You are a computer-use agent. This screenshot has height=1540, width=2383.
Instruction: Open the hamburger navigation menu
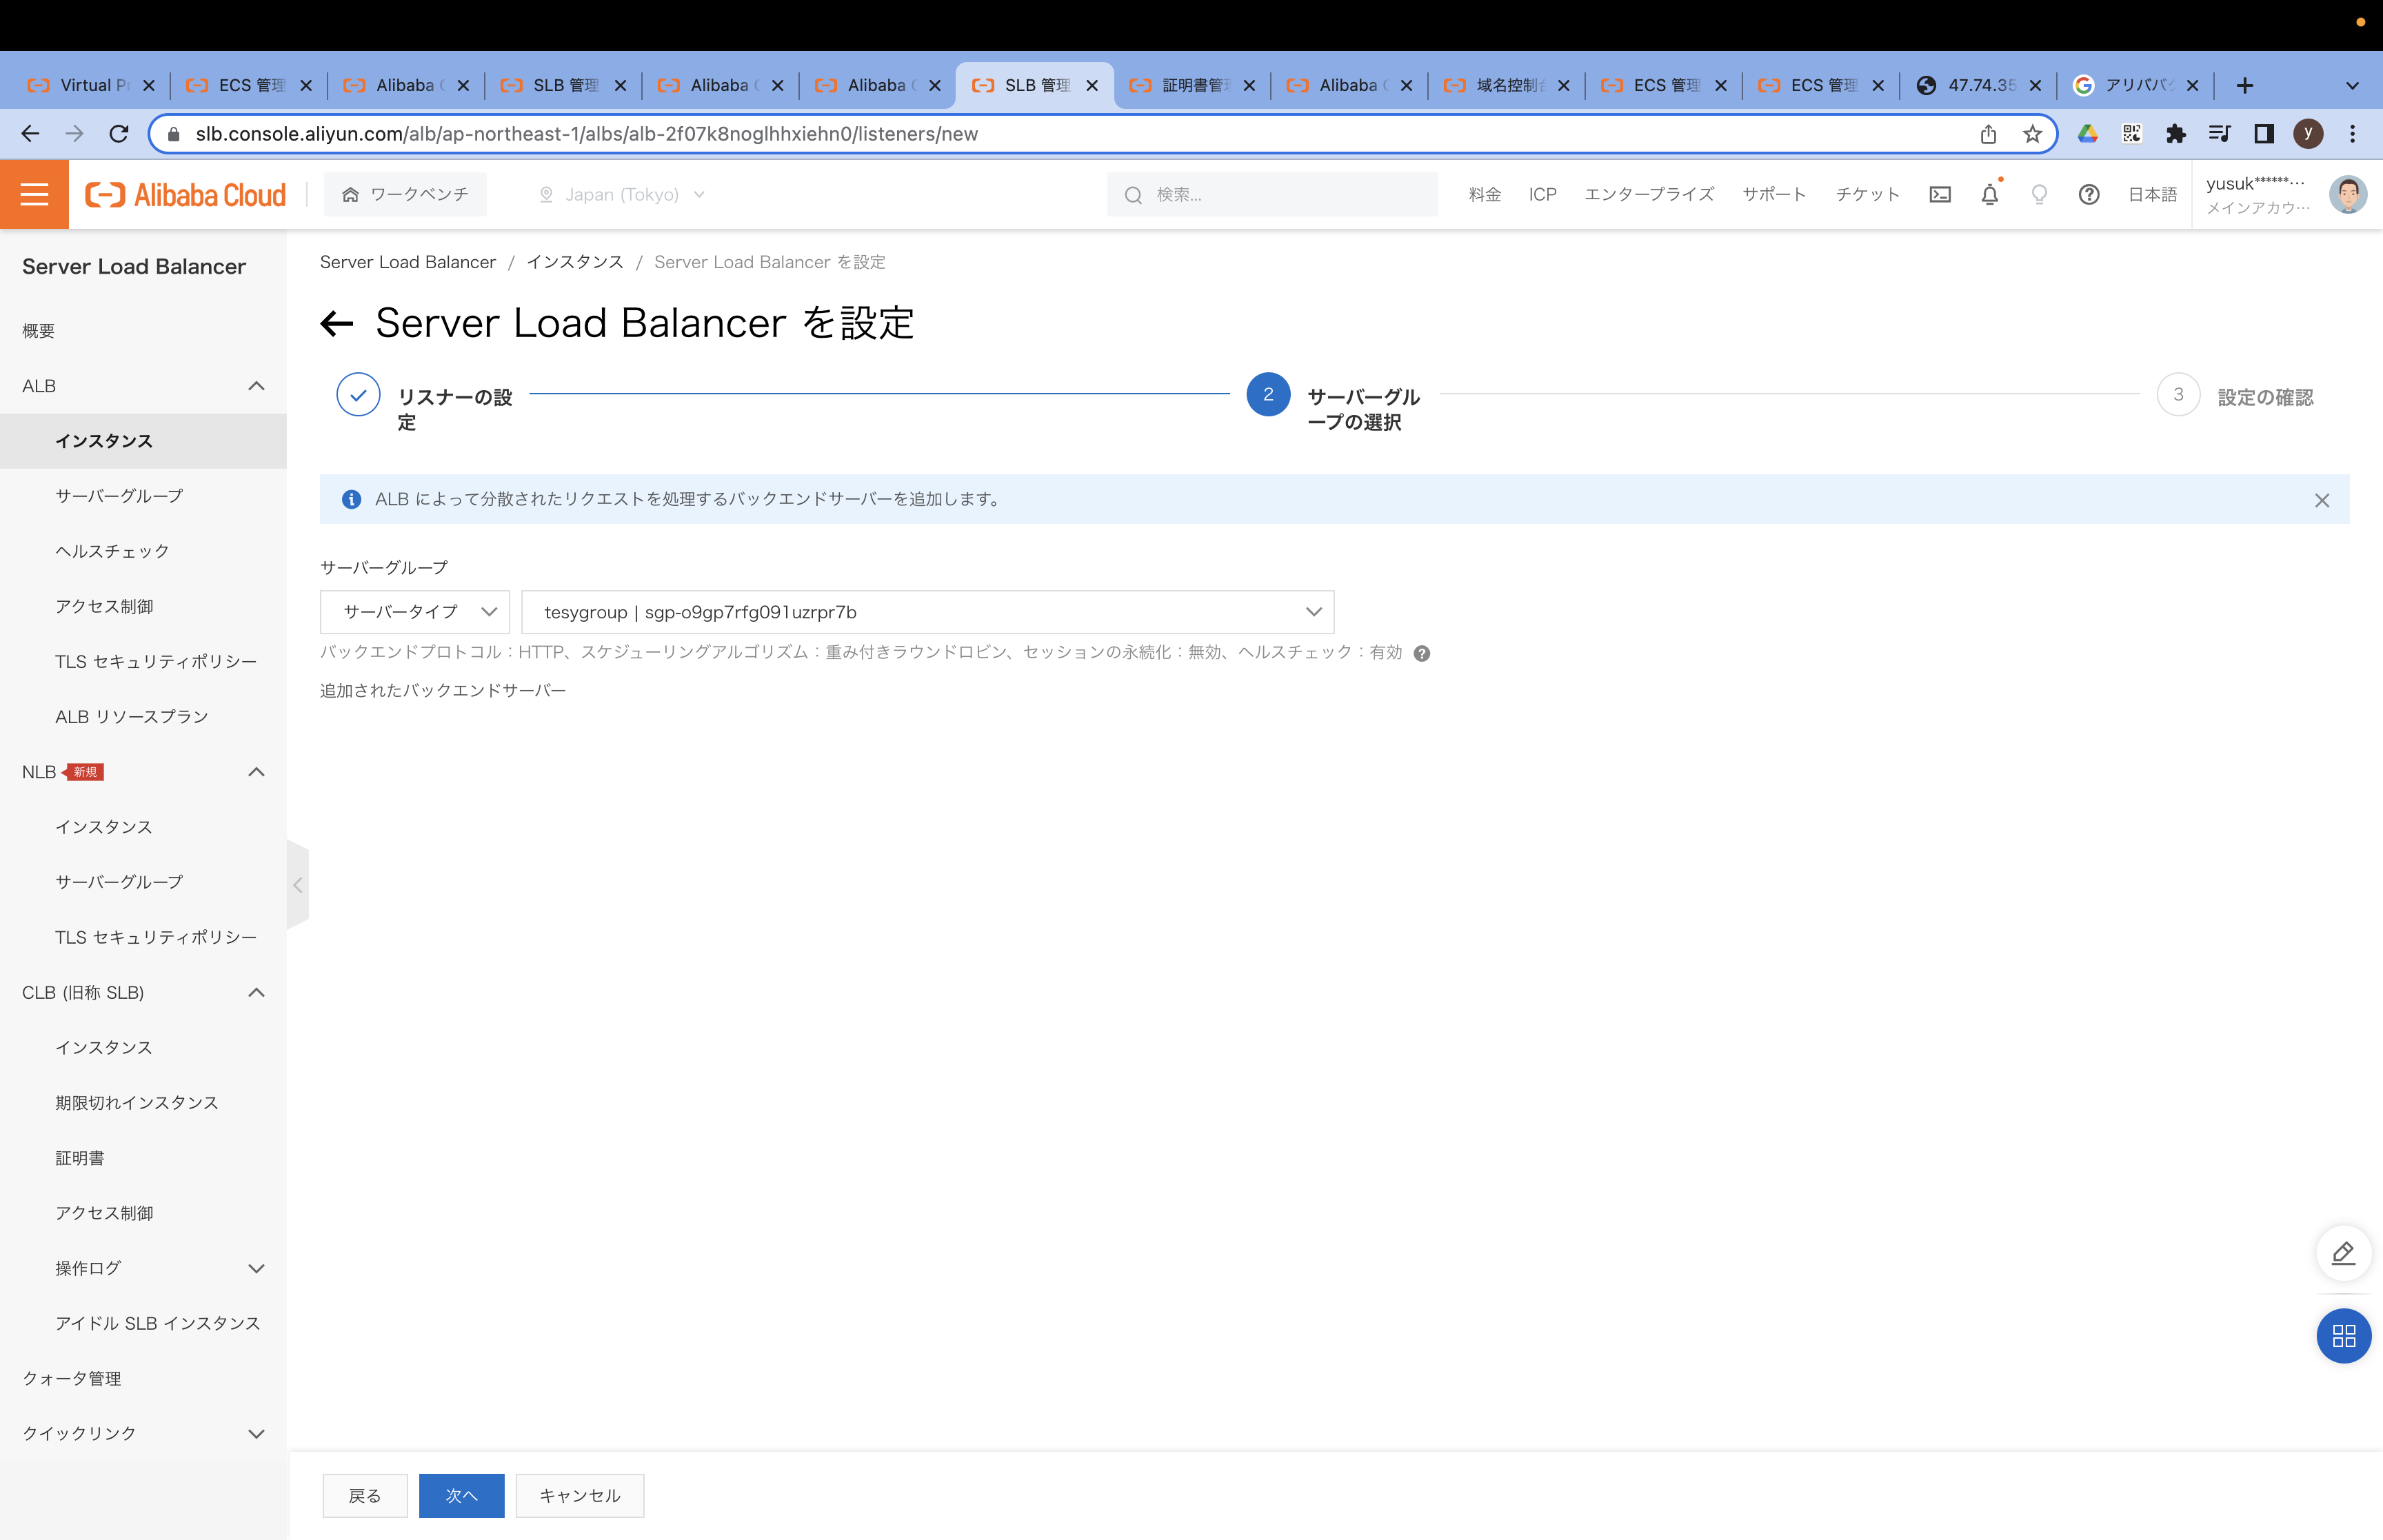[x=34, y=194]
